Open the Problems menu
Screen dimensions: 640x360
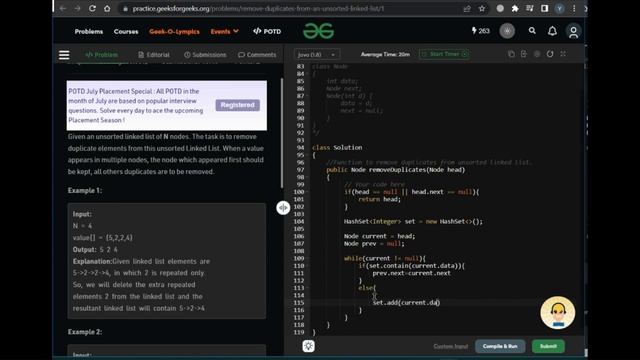pyautogui.click(x=89, y=31)
